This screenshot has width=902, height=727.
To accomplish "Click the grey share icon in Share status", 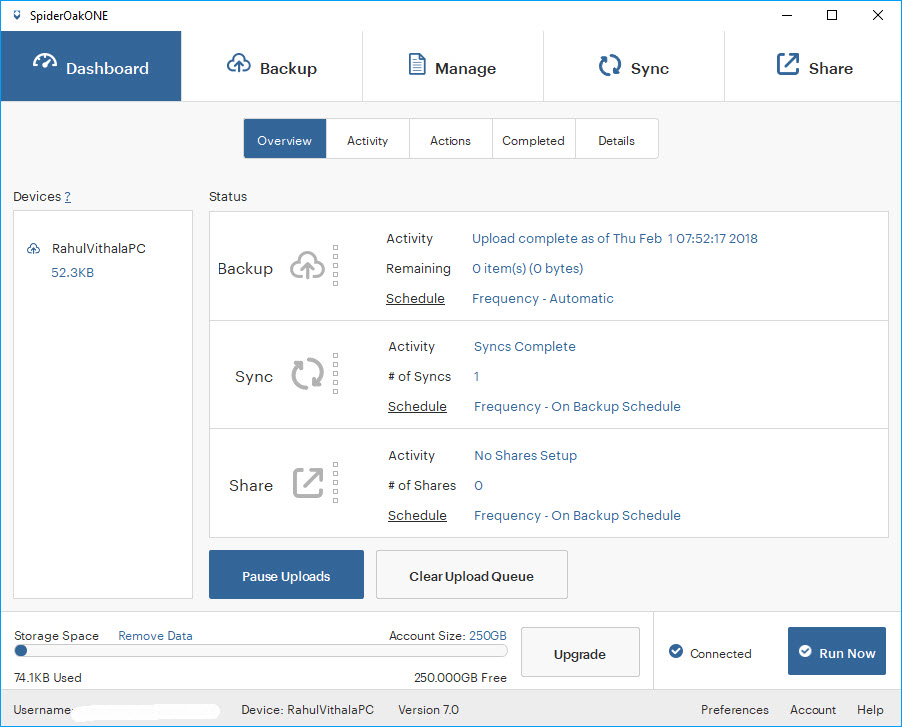I will click(308, 483).
